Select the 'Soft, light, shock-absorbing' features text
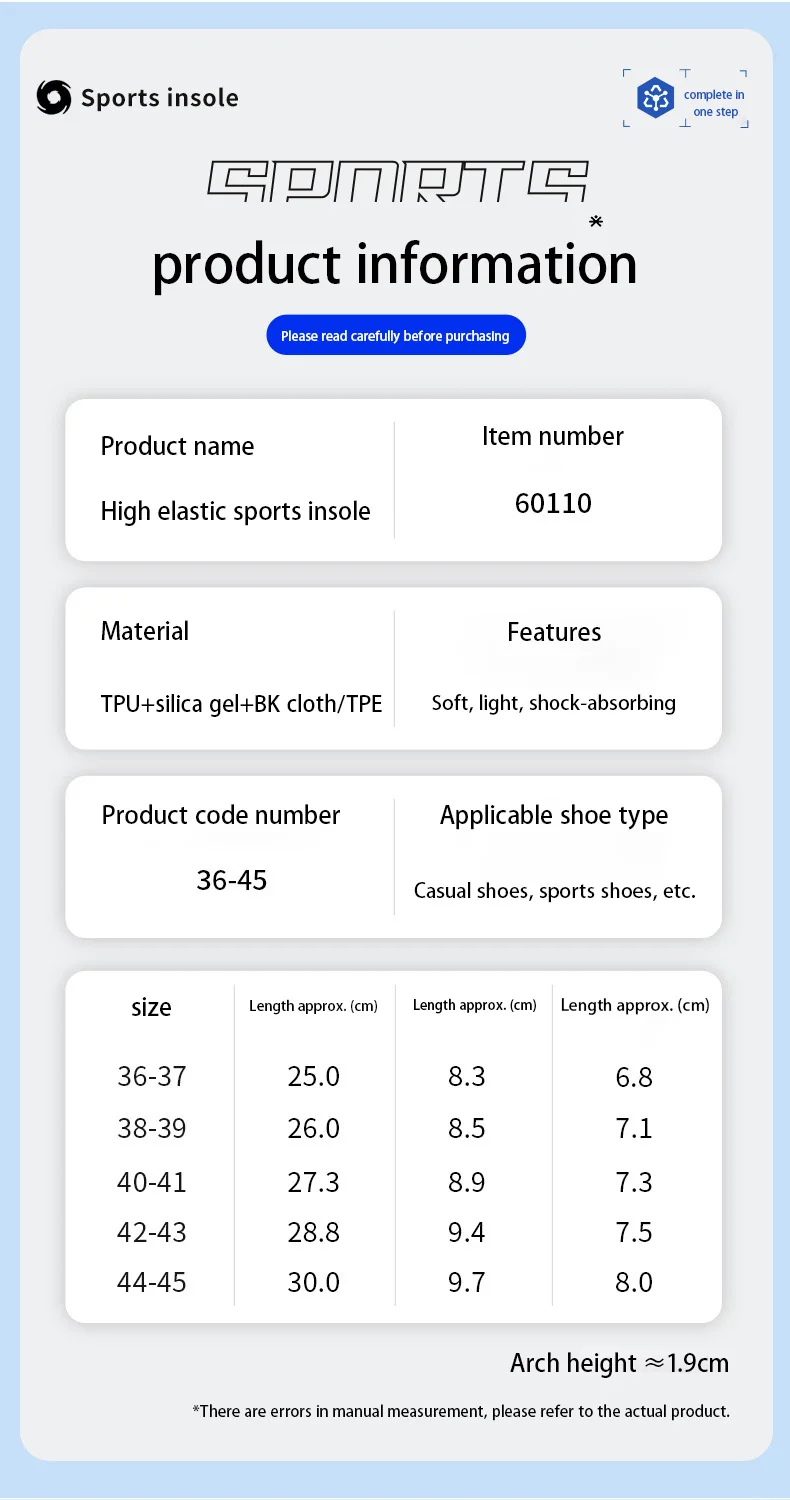The width and height of the screenshot is (790, 1500). click(x=553, y=703)
